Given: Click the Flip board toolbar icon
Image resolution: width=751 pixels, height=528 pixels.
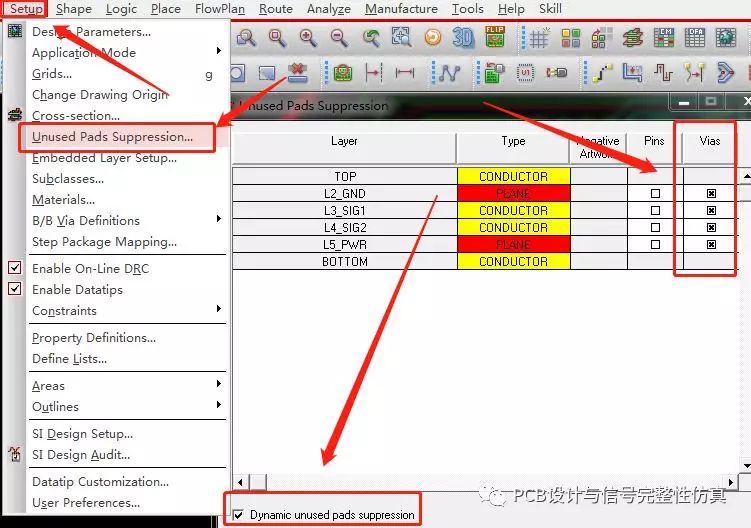Looking at the screenshot, I should (495, 37).
